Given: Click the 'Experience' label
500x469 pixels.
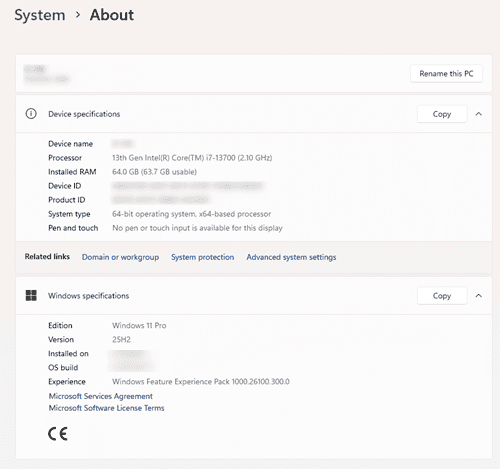Looking at the screenshot, I should (67, 382).
